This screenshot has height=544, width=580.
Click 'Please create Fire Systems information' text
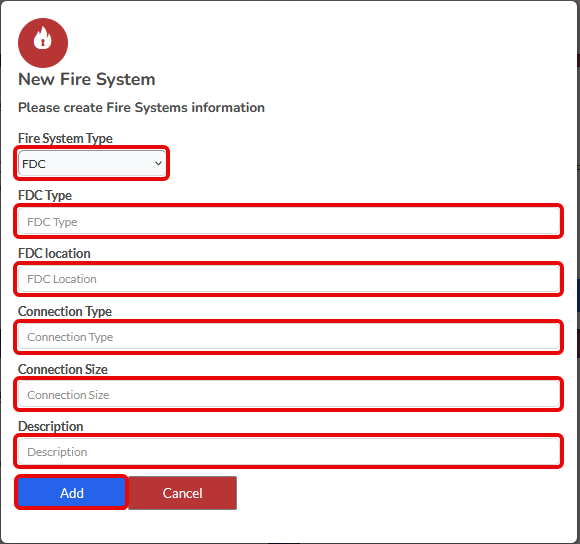[141, 108]
